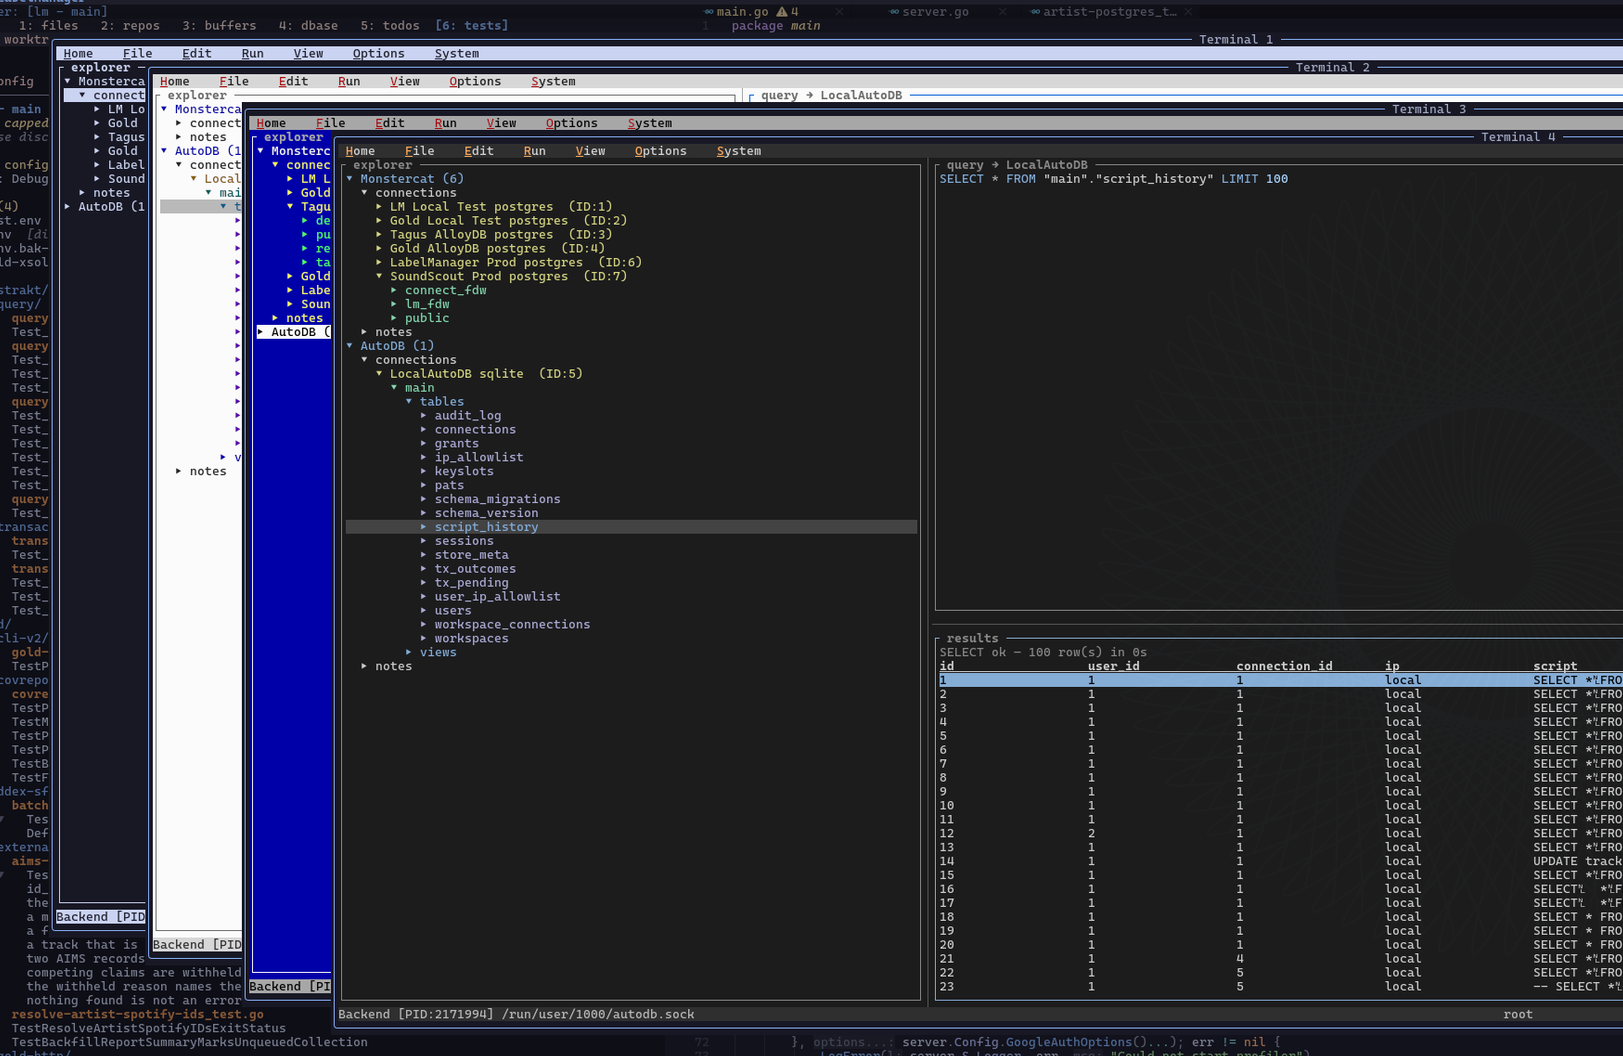Expand Tagus AlloyDB postgres (ID:3) arrow
Viewport: 1623px width, 1056px height.
click(379, 235)
